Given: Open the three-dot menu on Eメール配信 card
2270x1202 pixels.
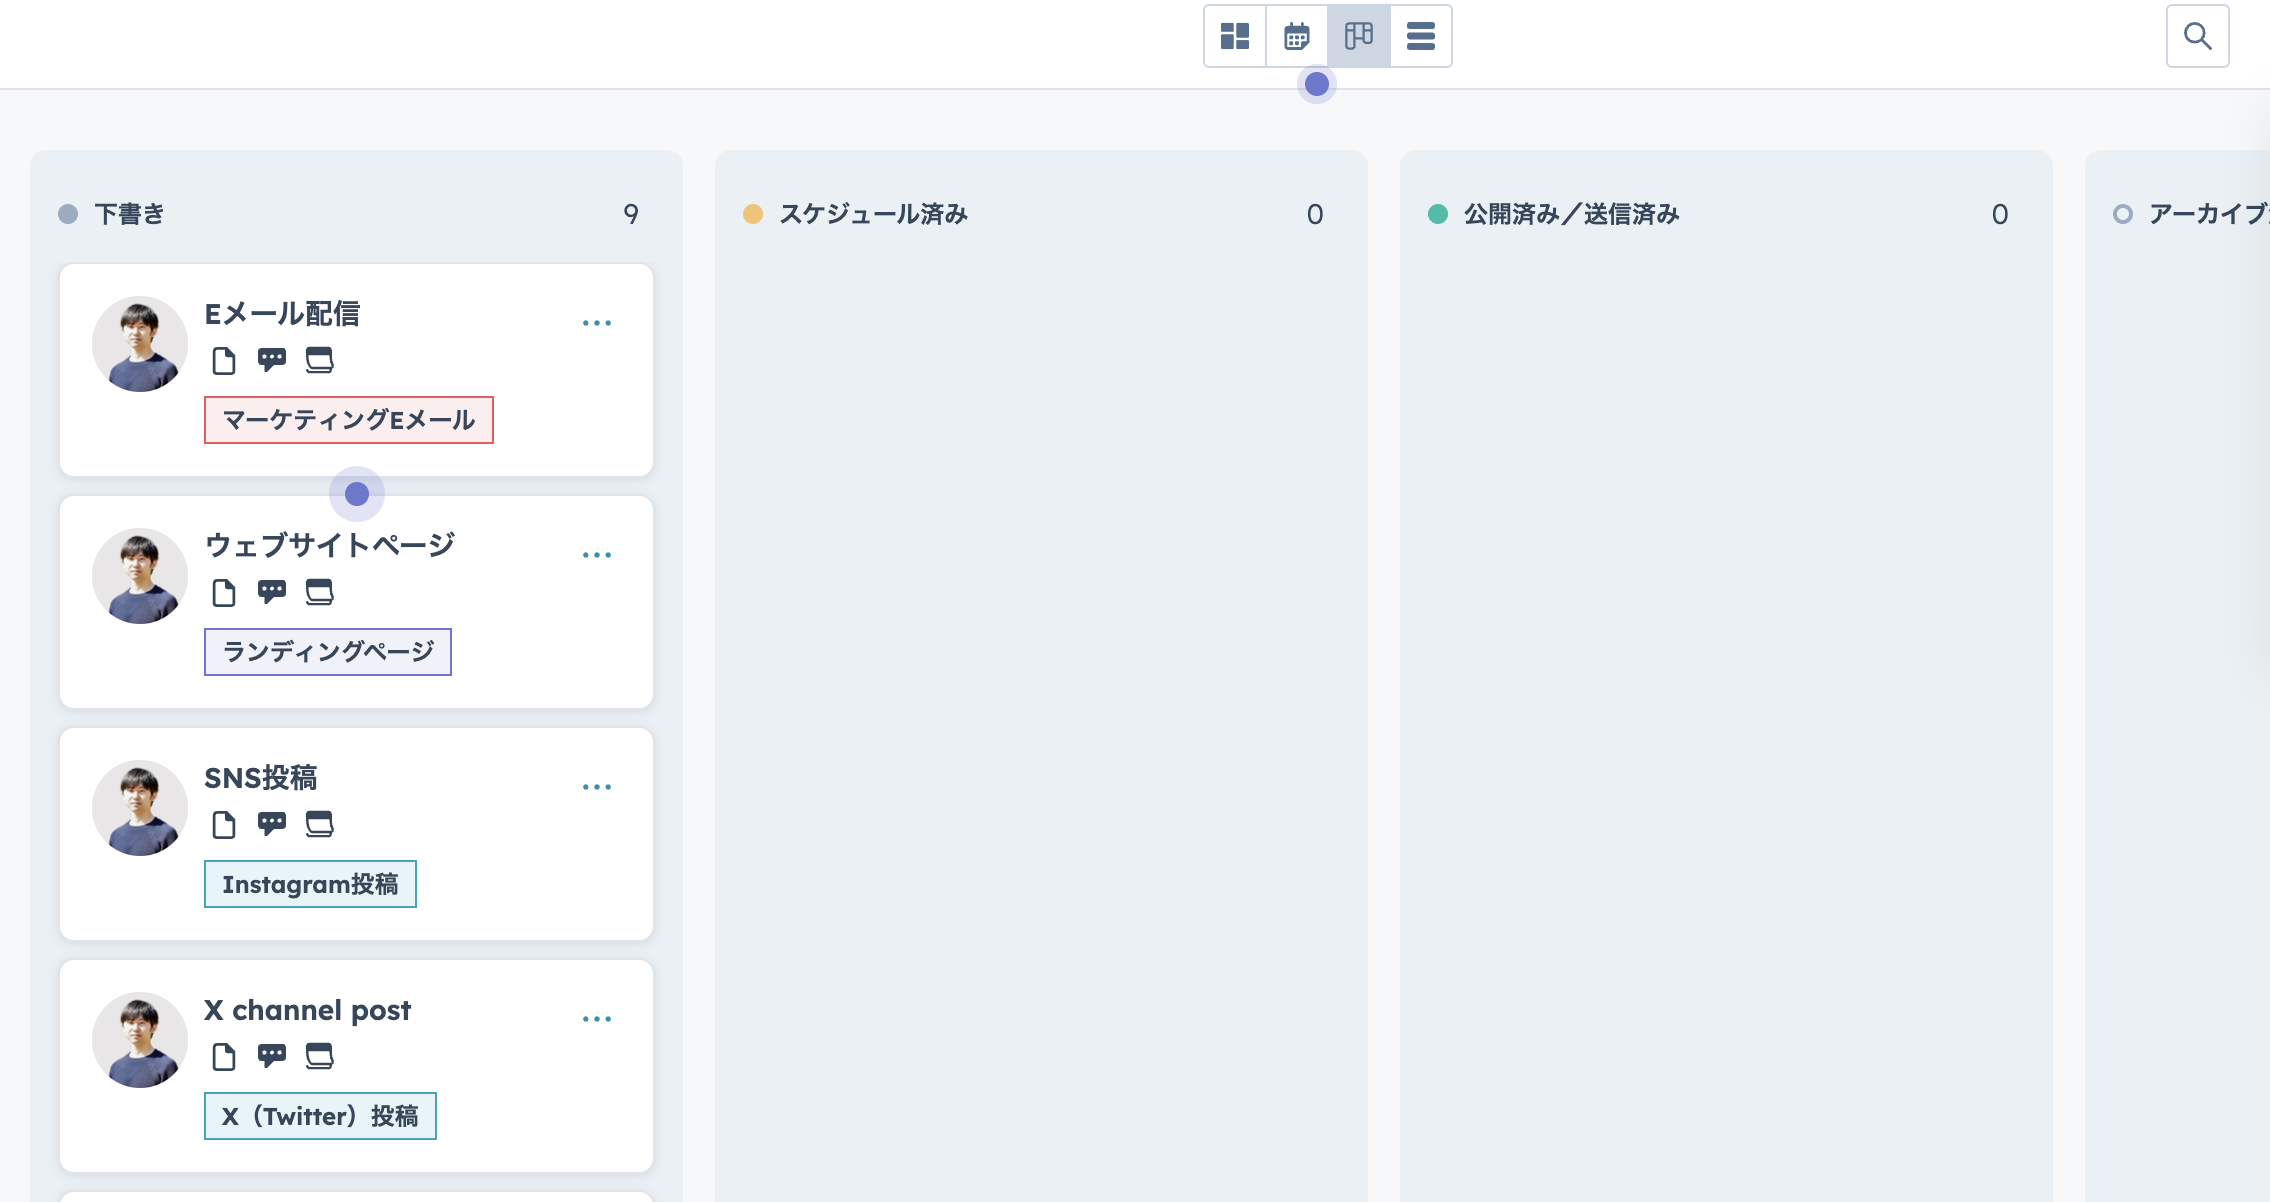Looking at the screenshot, I should click(x=597, y=323).
